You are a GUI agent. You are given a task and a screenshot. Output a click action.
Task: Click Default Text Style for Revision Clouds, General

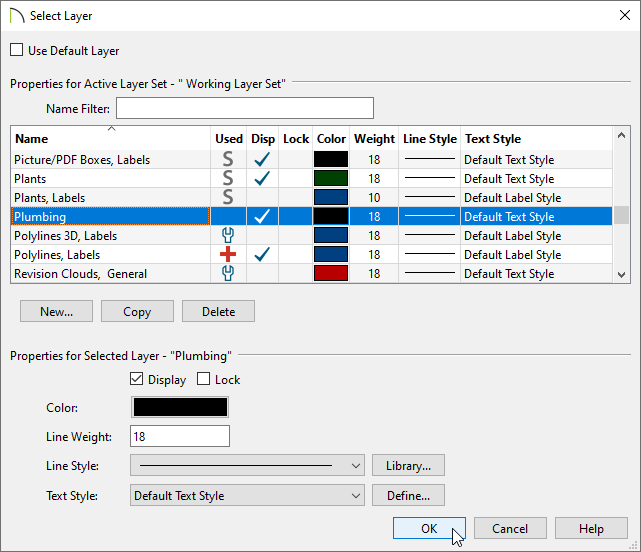pyautogui.click(x=509, y=274)
